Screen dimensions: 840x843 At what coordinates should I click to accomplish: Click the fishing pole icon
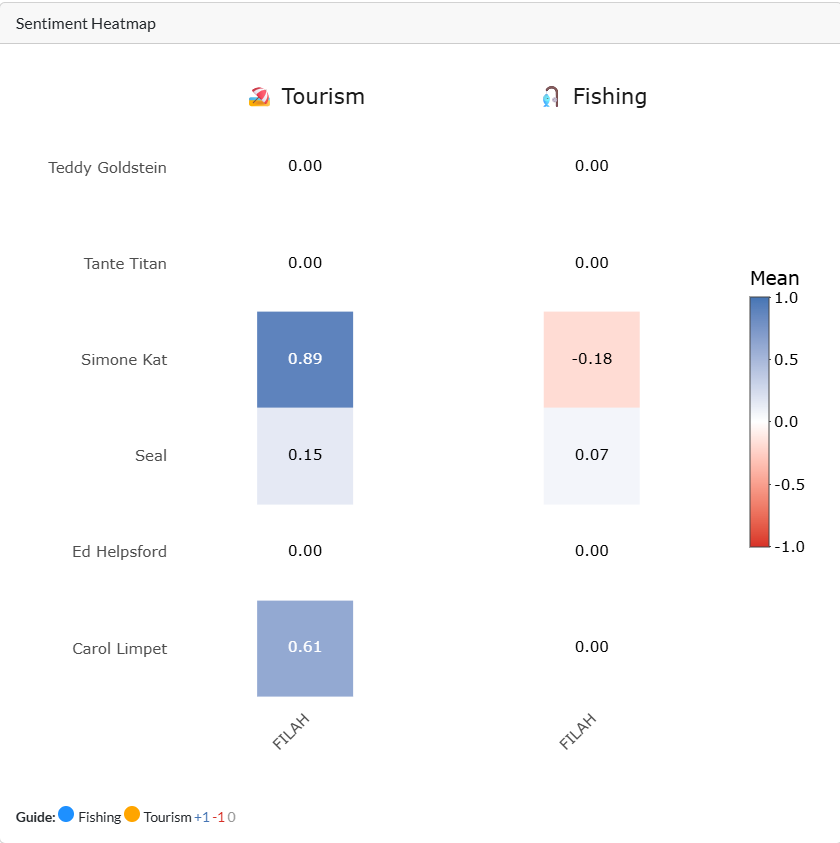[x=550, y=97]
